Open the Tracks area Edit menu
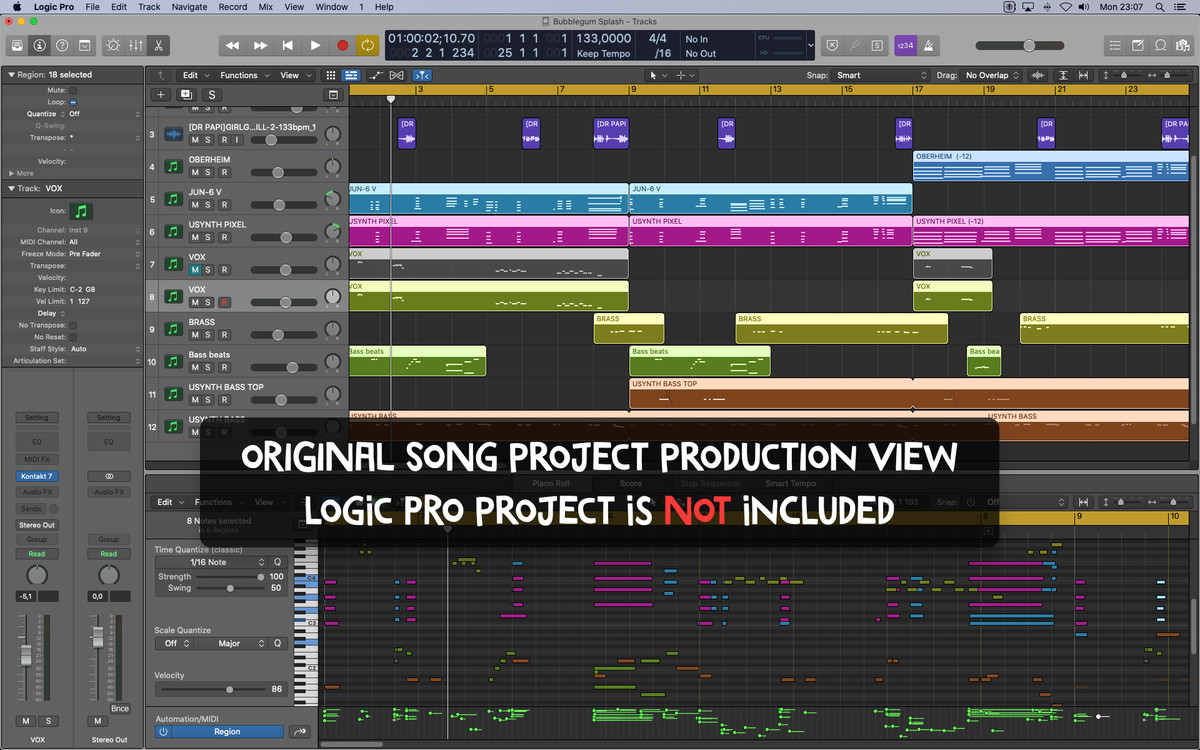 194,75
